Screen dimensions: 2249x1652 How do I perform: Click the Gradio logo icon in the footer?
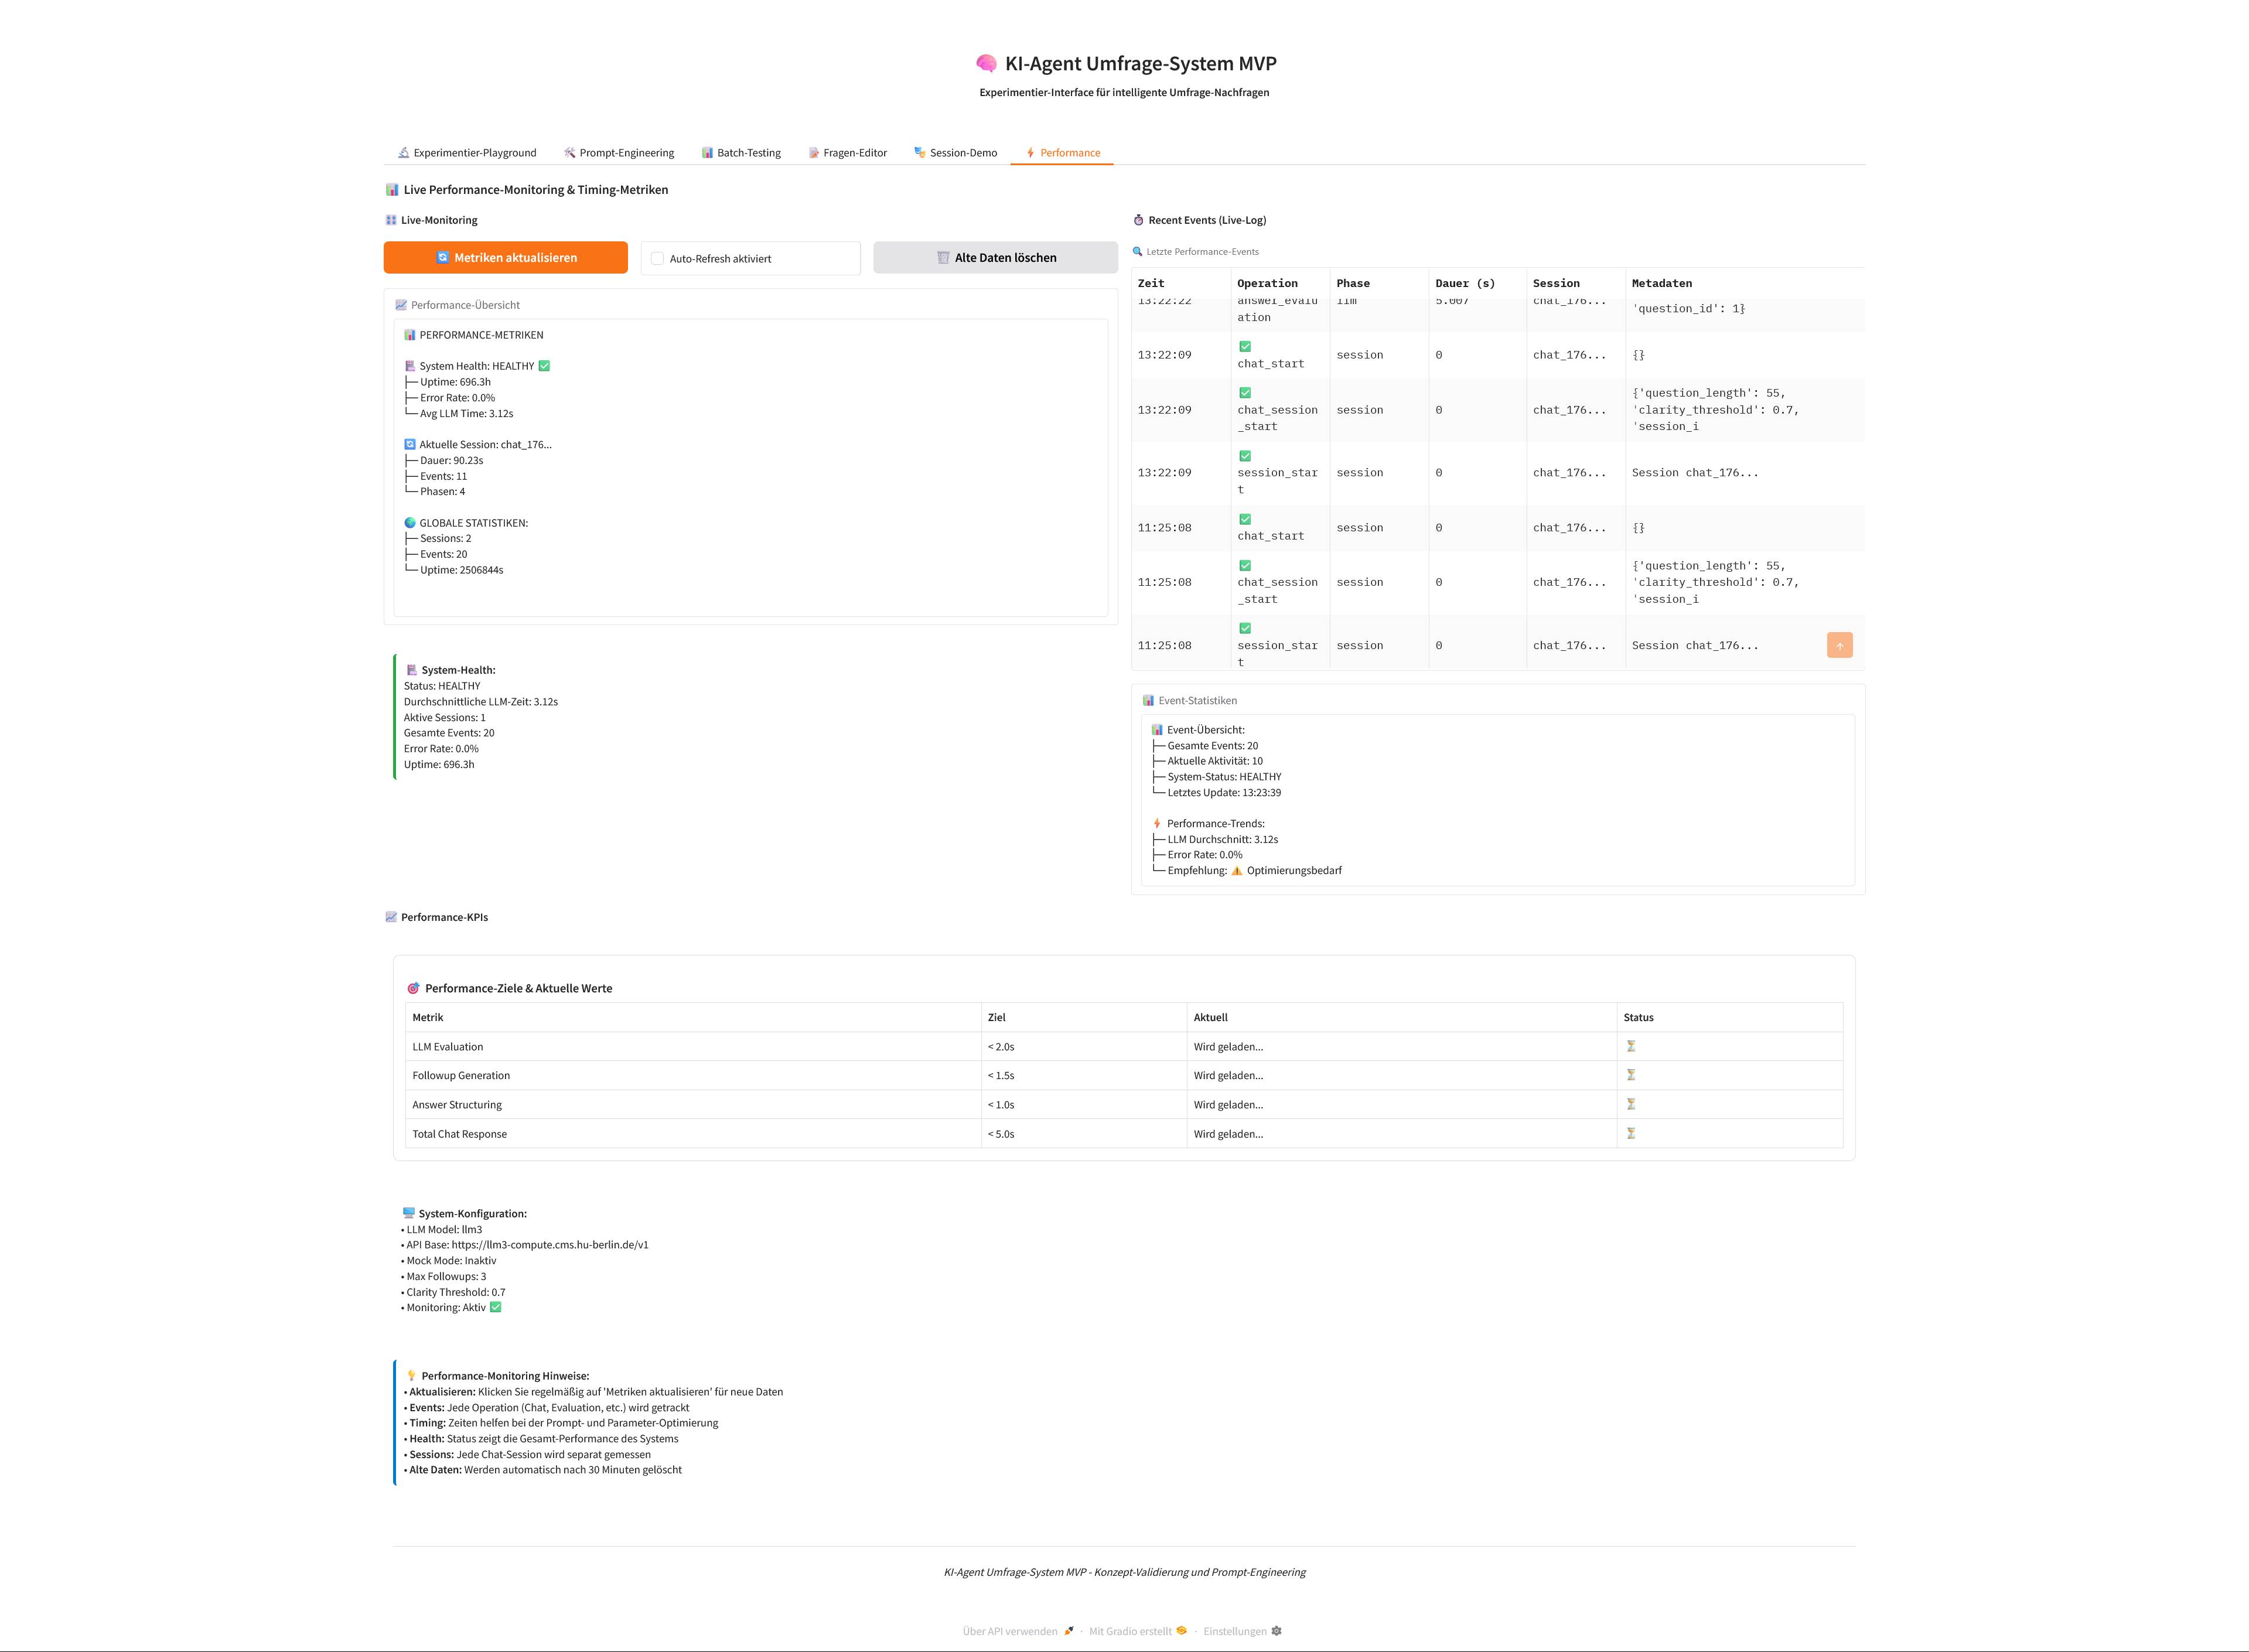click(x=1181, y=1630)
